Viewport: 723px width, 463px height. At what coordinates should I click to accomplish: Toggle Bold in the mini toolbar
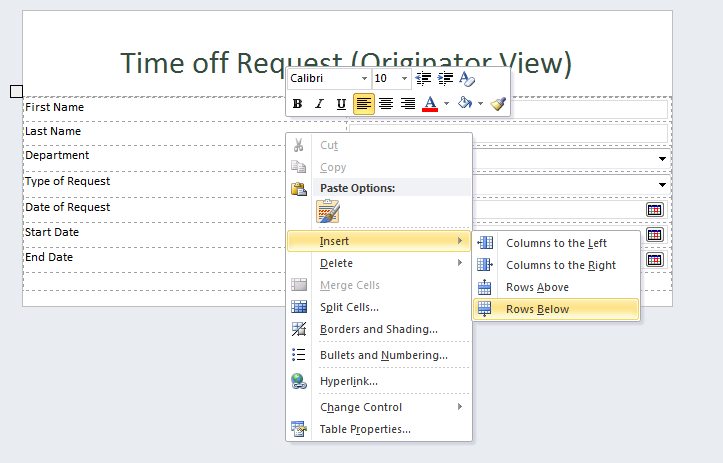point(297,104)
